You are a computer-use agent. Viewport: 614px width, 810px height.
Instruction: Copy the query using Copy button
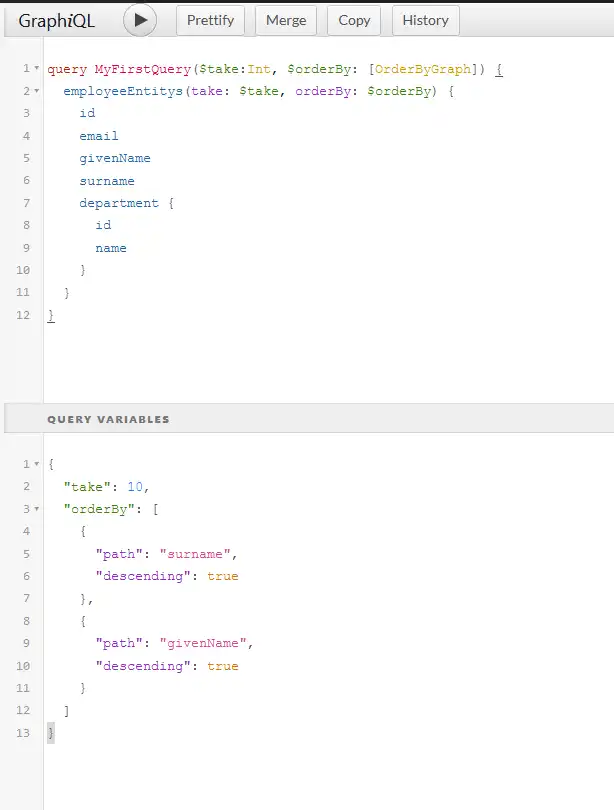coord(354,20)
